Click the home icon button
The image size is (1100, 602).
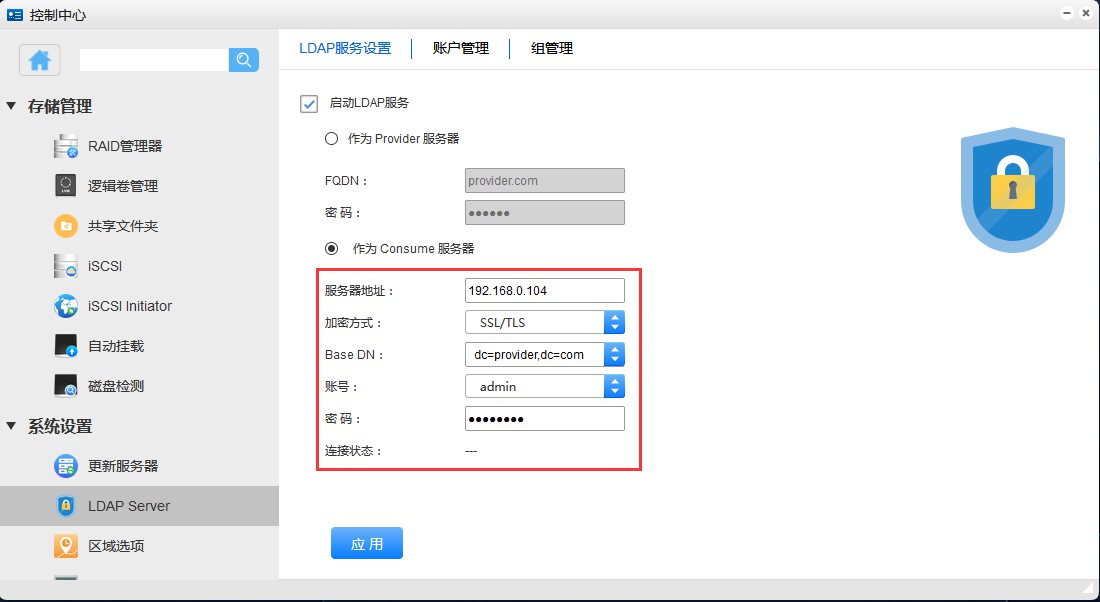[x=40, y=60]
